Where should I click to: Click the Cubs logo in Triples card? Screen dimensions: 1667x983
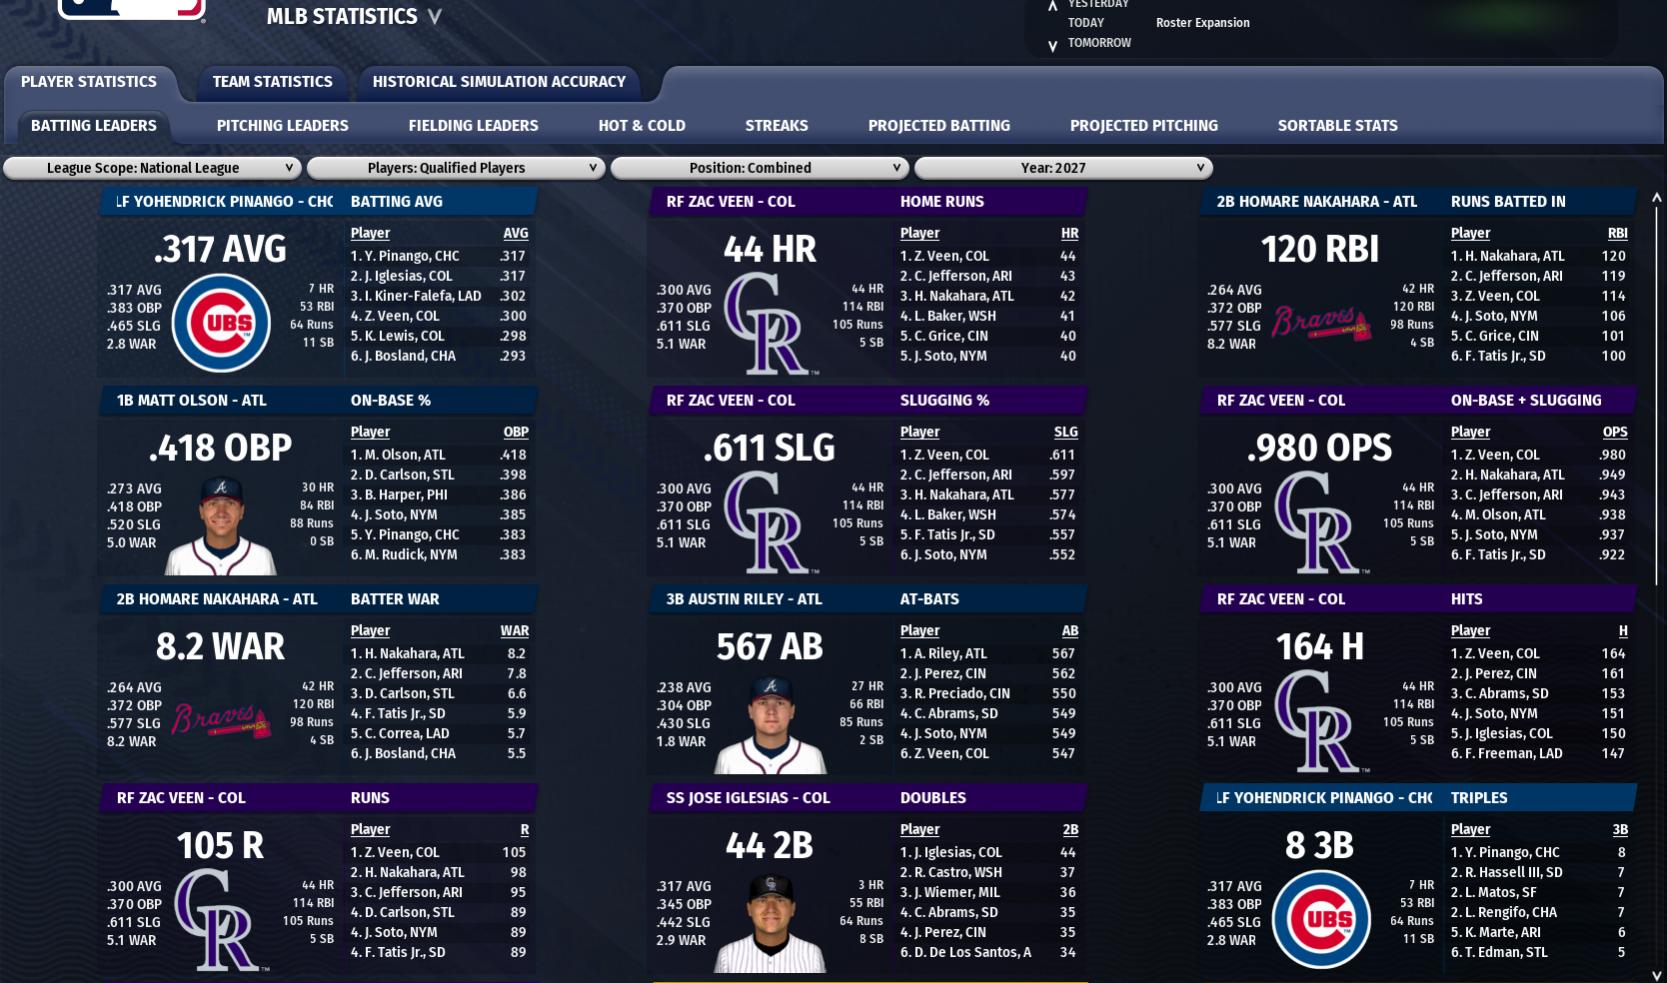point(1321,919)
